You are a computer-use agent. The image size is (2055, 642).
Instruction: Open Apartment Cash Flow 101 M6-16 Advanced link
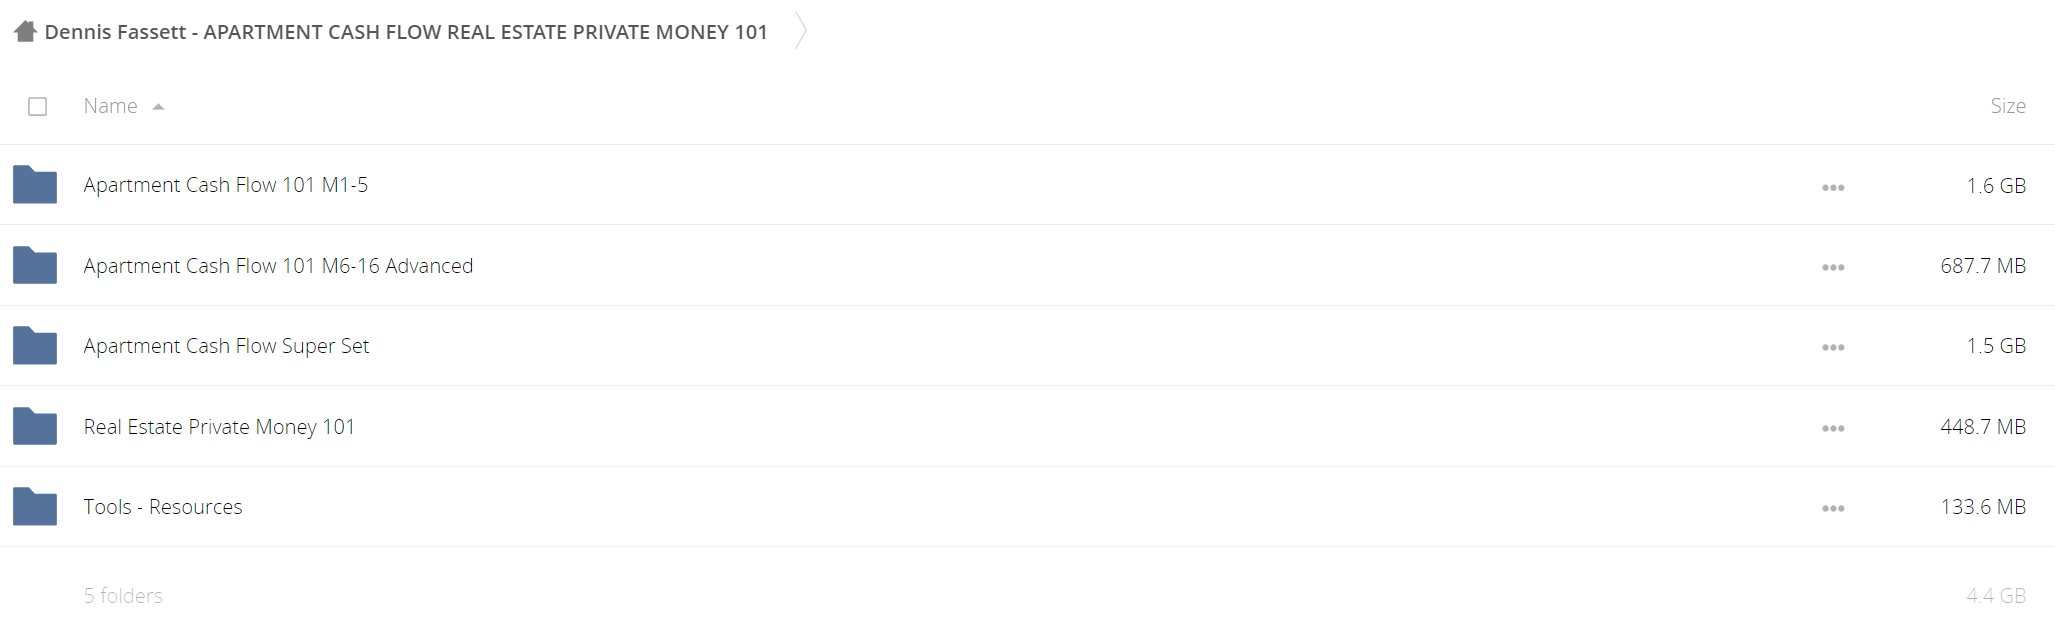278,265
